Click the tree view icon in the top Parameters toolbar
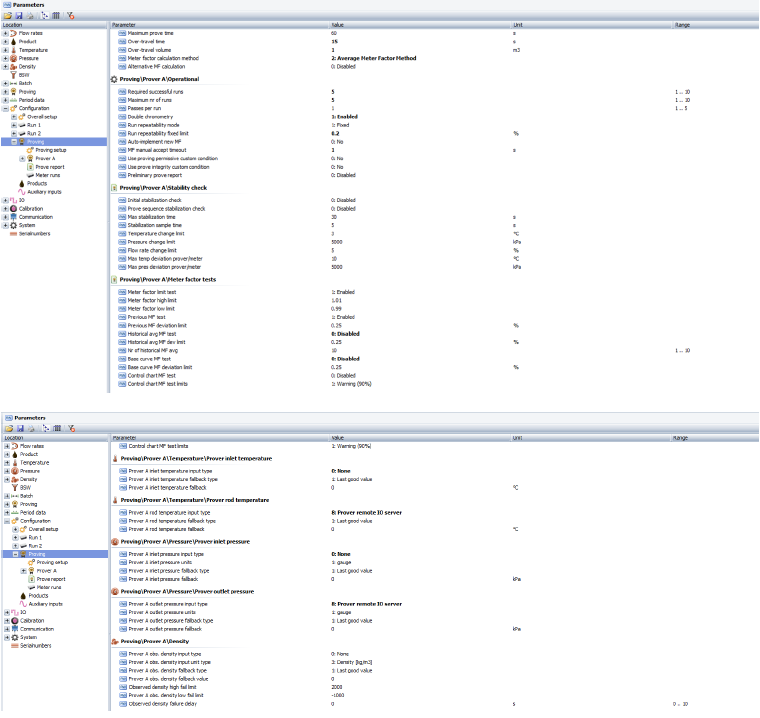 point(45,16)
